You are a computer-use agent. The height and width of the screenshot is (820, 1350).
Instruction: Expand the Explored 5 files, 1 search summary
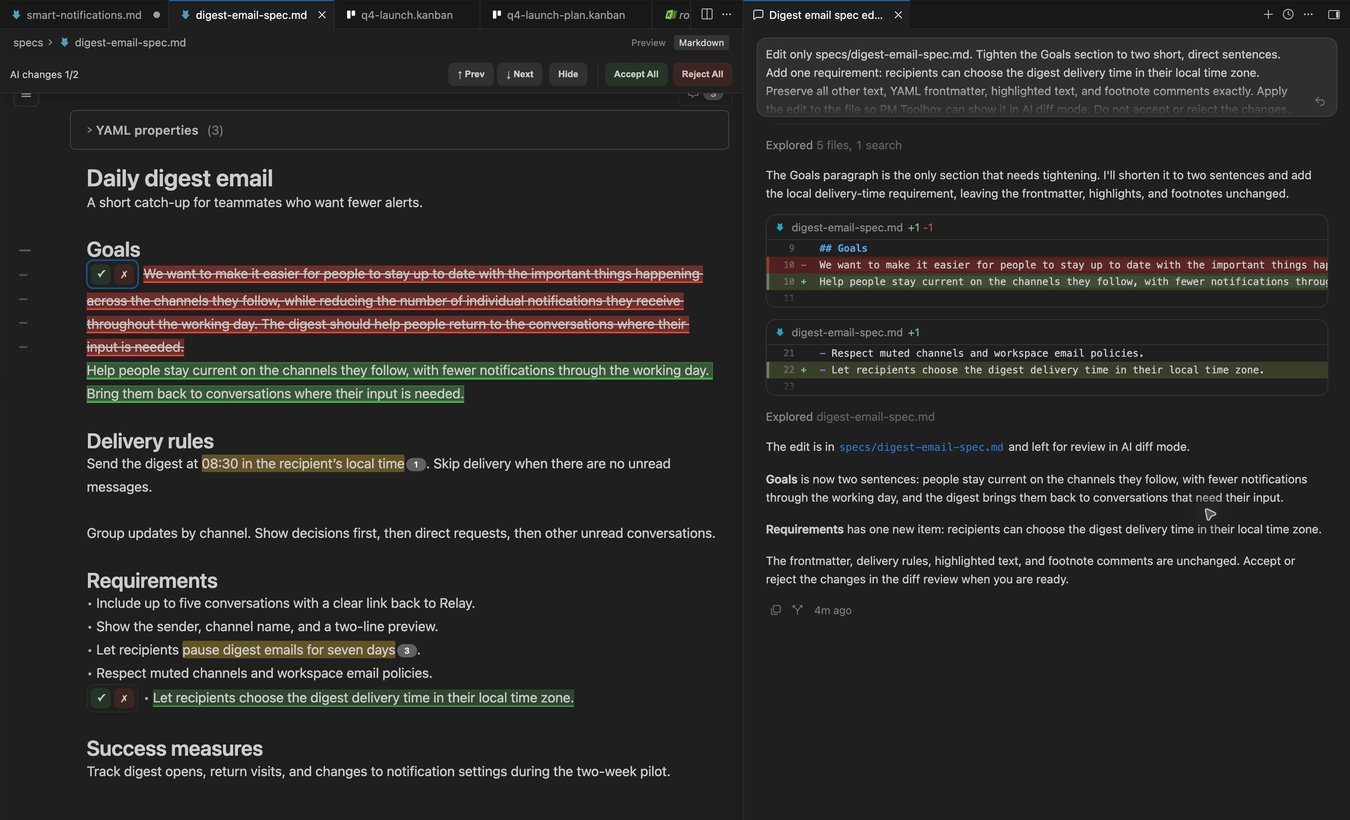tap(833, 145)
